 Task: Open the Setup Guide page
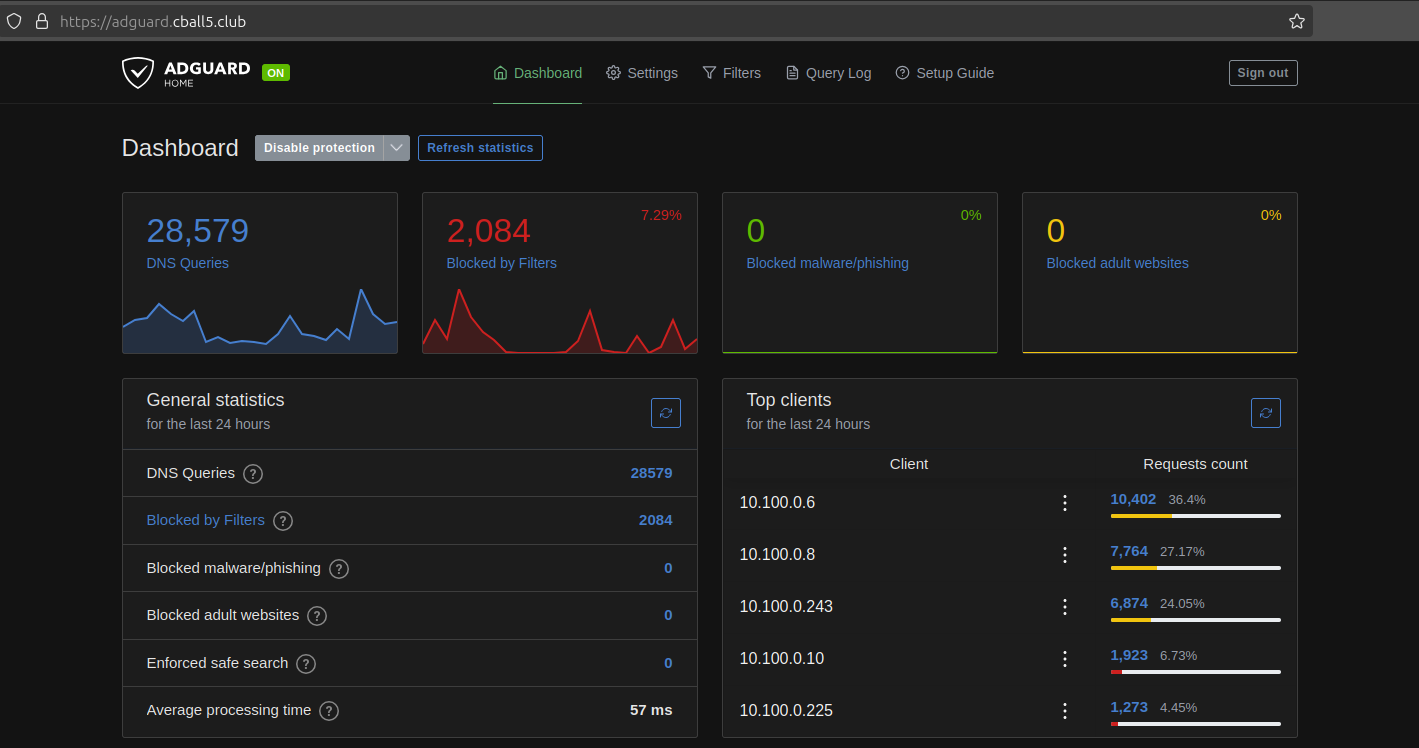click(944, 73)
